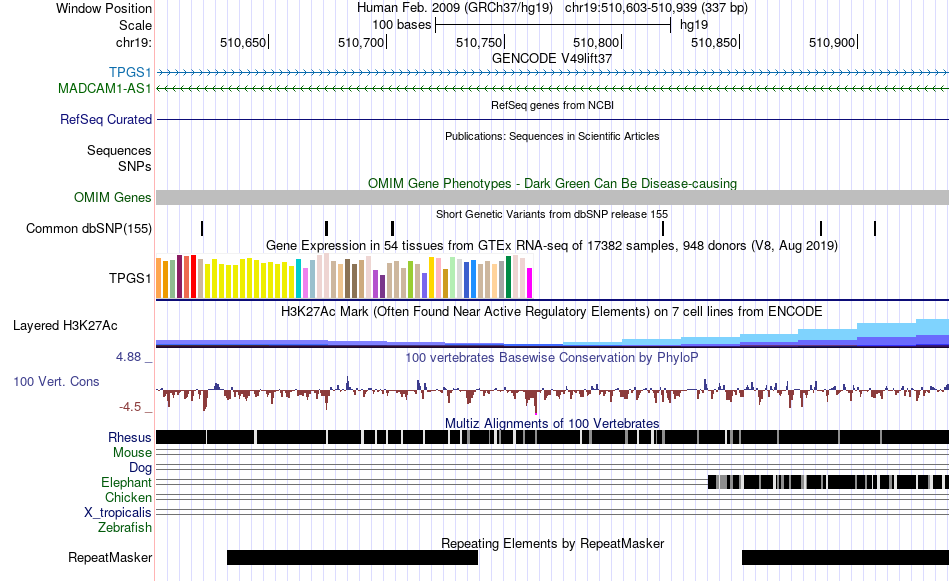
Task: Click the 4.88 PhyloP maximum value
Action: (x=128, y=357)
